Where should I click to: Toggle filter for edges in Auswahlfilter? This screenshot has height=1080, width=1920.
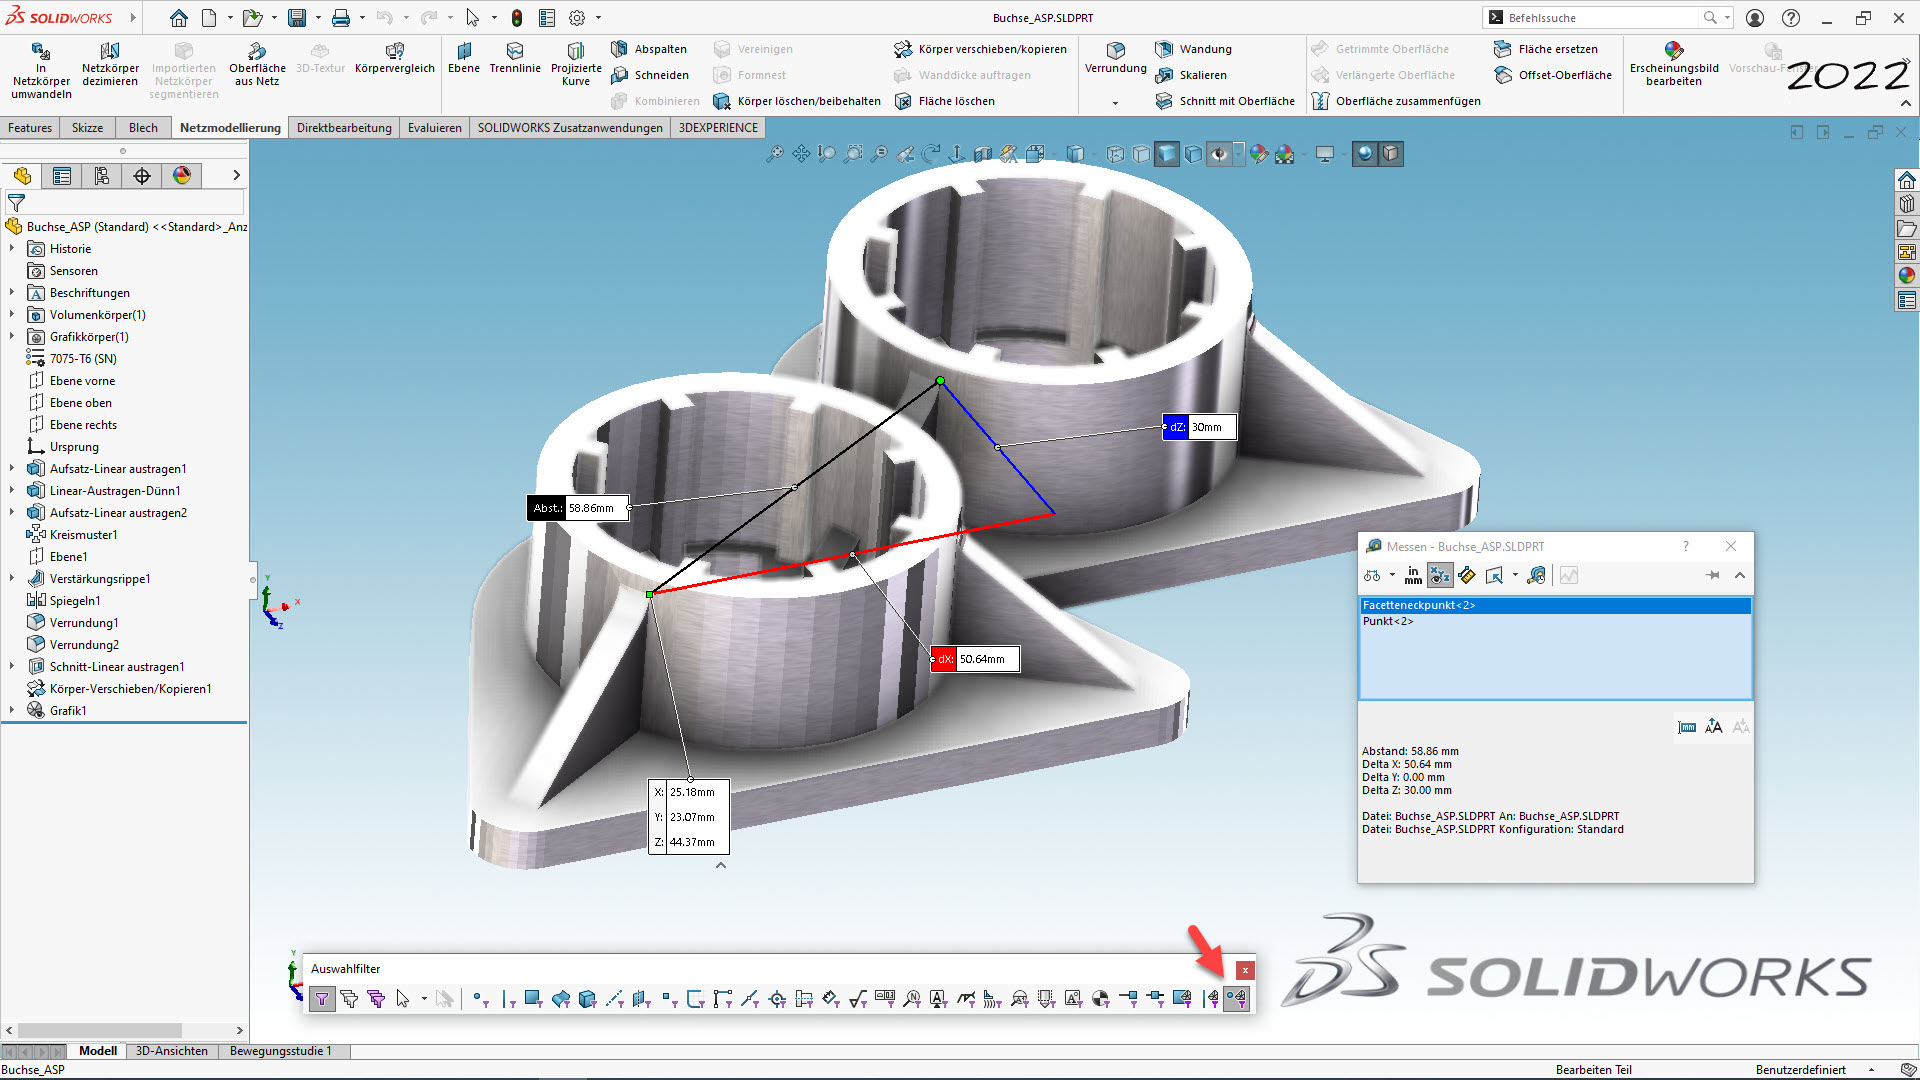(508, 998)
